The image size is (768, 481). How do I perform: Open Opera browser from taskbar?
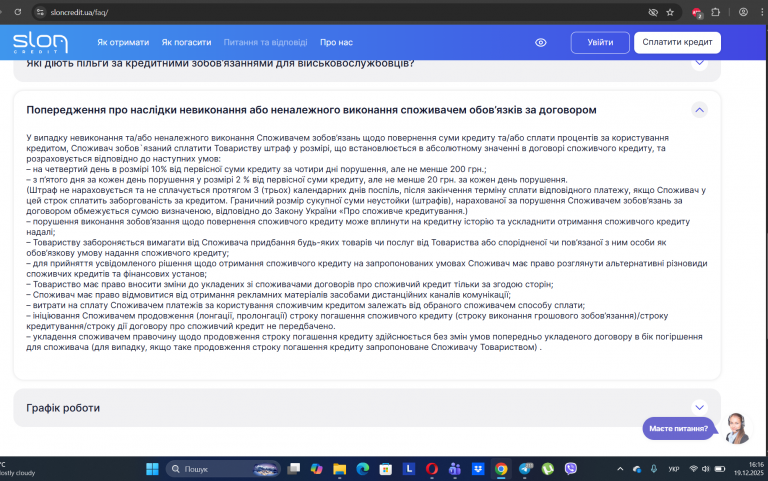pos(432,469)
